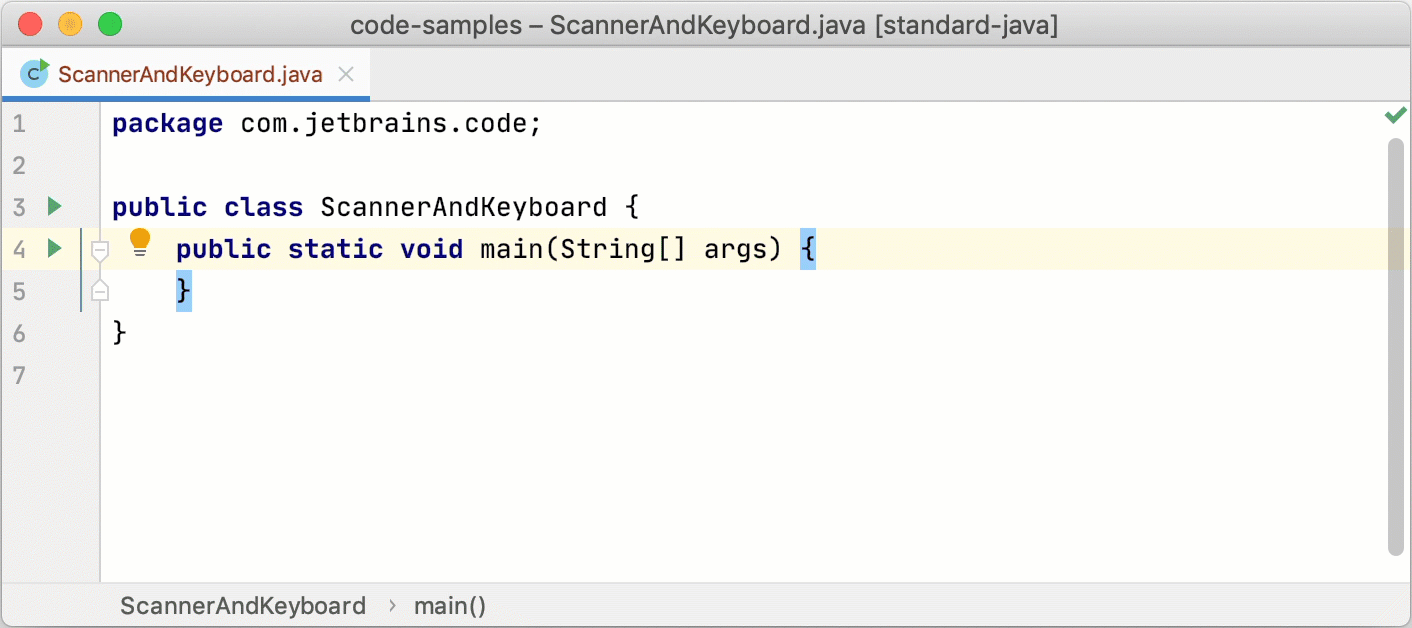Close the ScannerAndKeyboard.java tab
This screenshot has width=1412, height=628.
[x=346, y=74]
